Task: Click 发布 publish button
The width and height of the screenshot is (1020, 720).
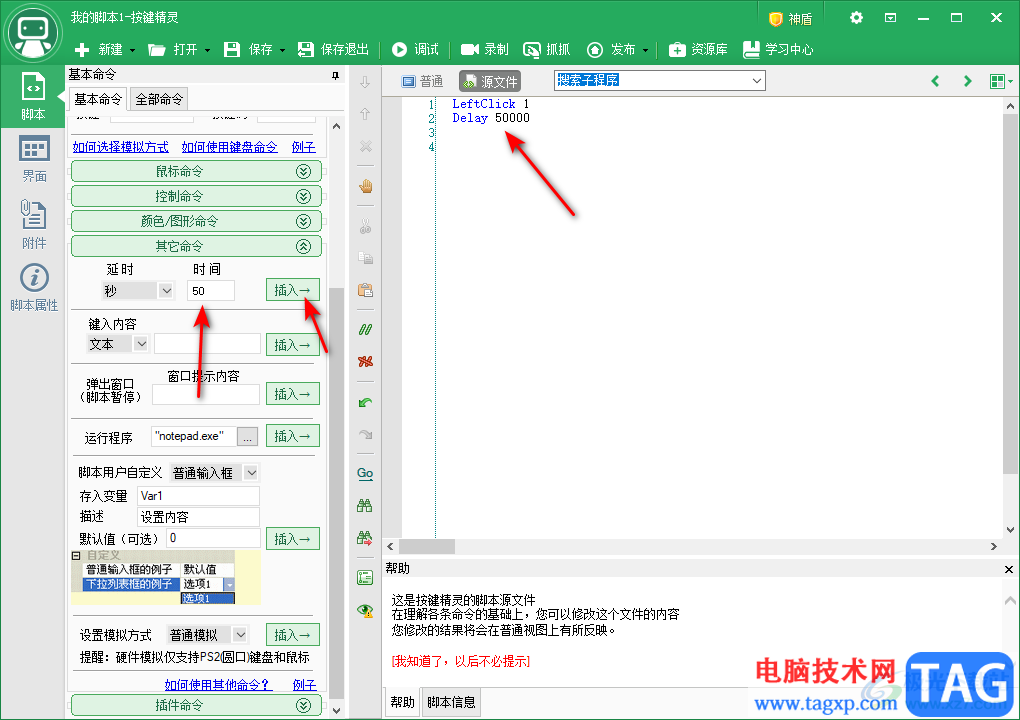Action: click(x=611, y=49)
